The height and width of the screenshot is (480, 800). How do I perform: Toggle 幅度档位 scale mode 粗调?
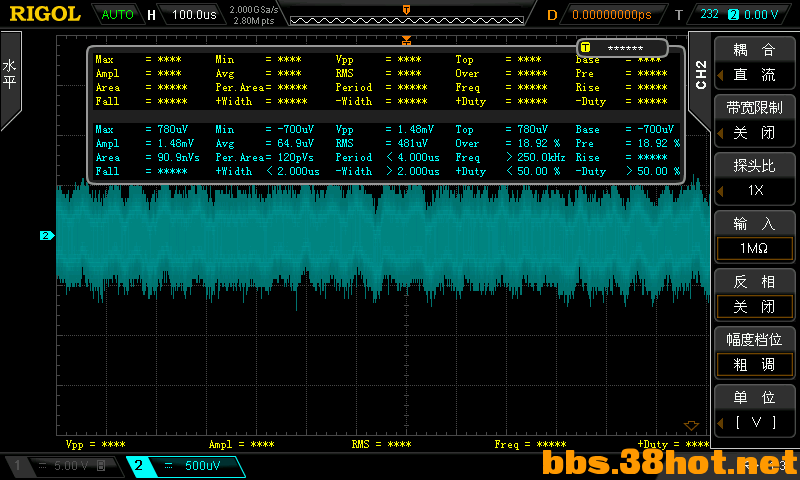754,352
